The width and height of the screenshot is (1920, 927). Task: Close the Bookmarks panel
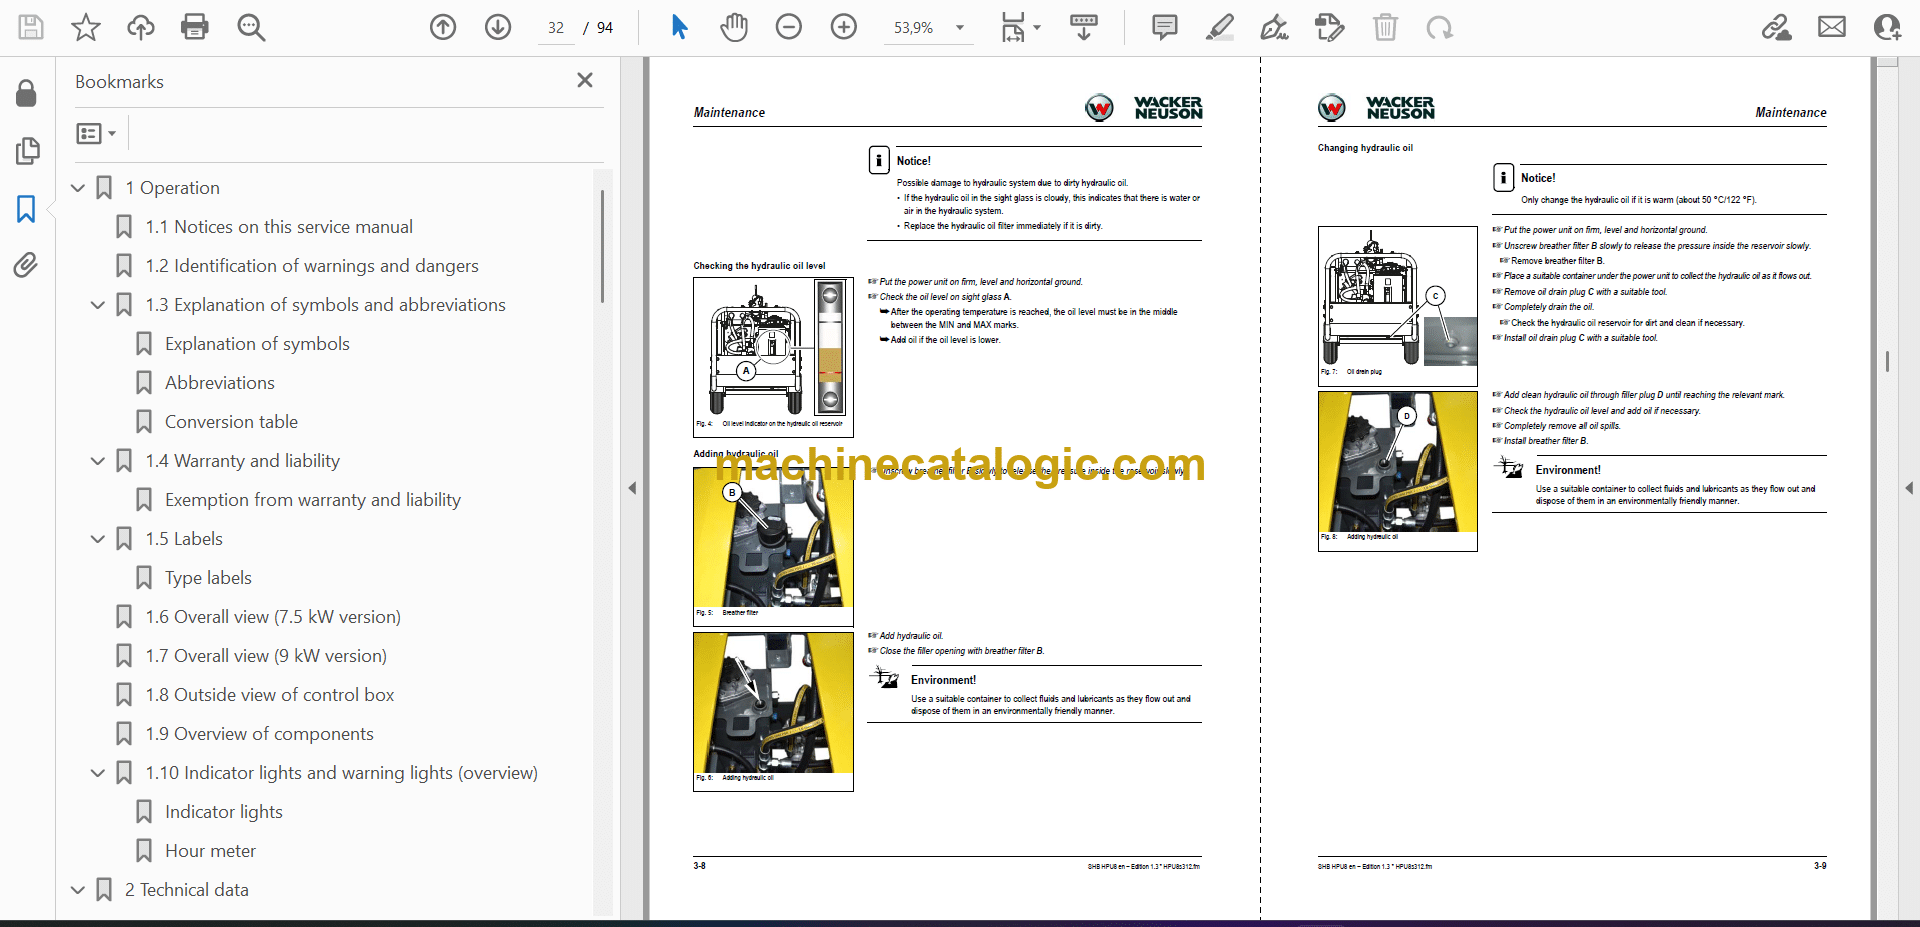(x=585, y=80)
